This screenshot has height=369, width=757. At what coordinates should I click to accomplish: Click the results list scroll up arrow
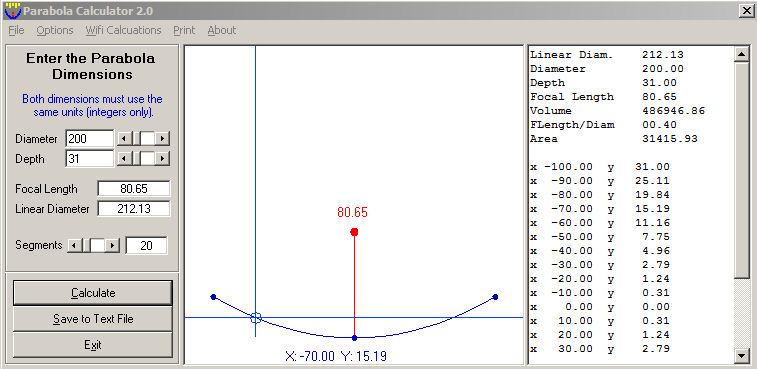(x=742, y=54)
